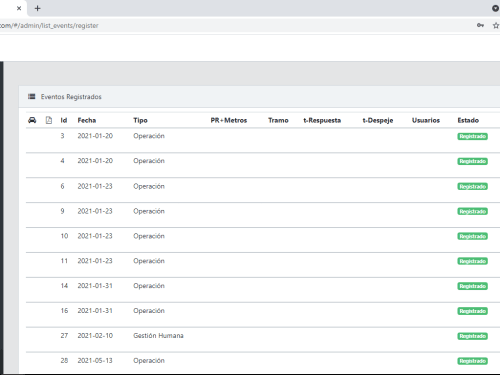Viewport: 500px width, 375px height.
Task: Click the date 2021-02-10
Action: 95,336
